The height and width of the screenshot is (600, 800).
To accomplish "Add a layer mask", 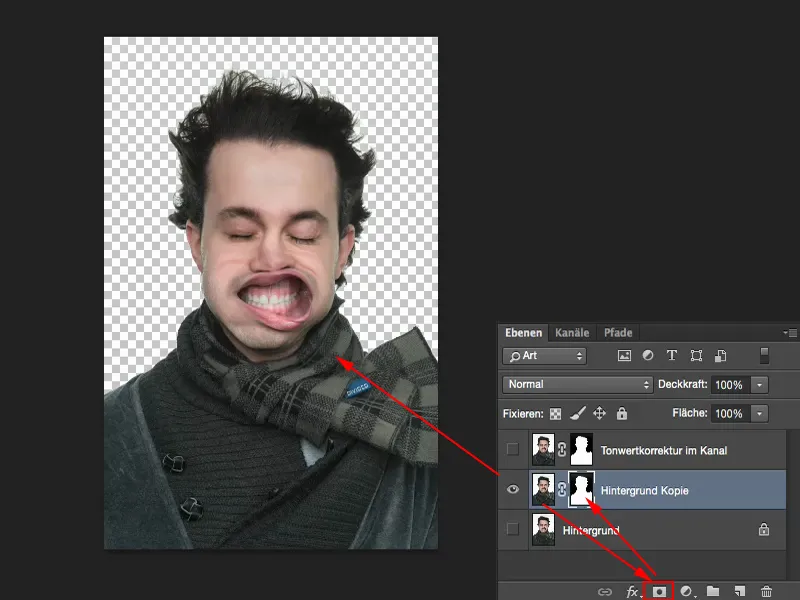I will pos(659,591).
